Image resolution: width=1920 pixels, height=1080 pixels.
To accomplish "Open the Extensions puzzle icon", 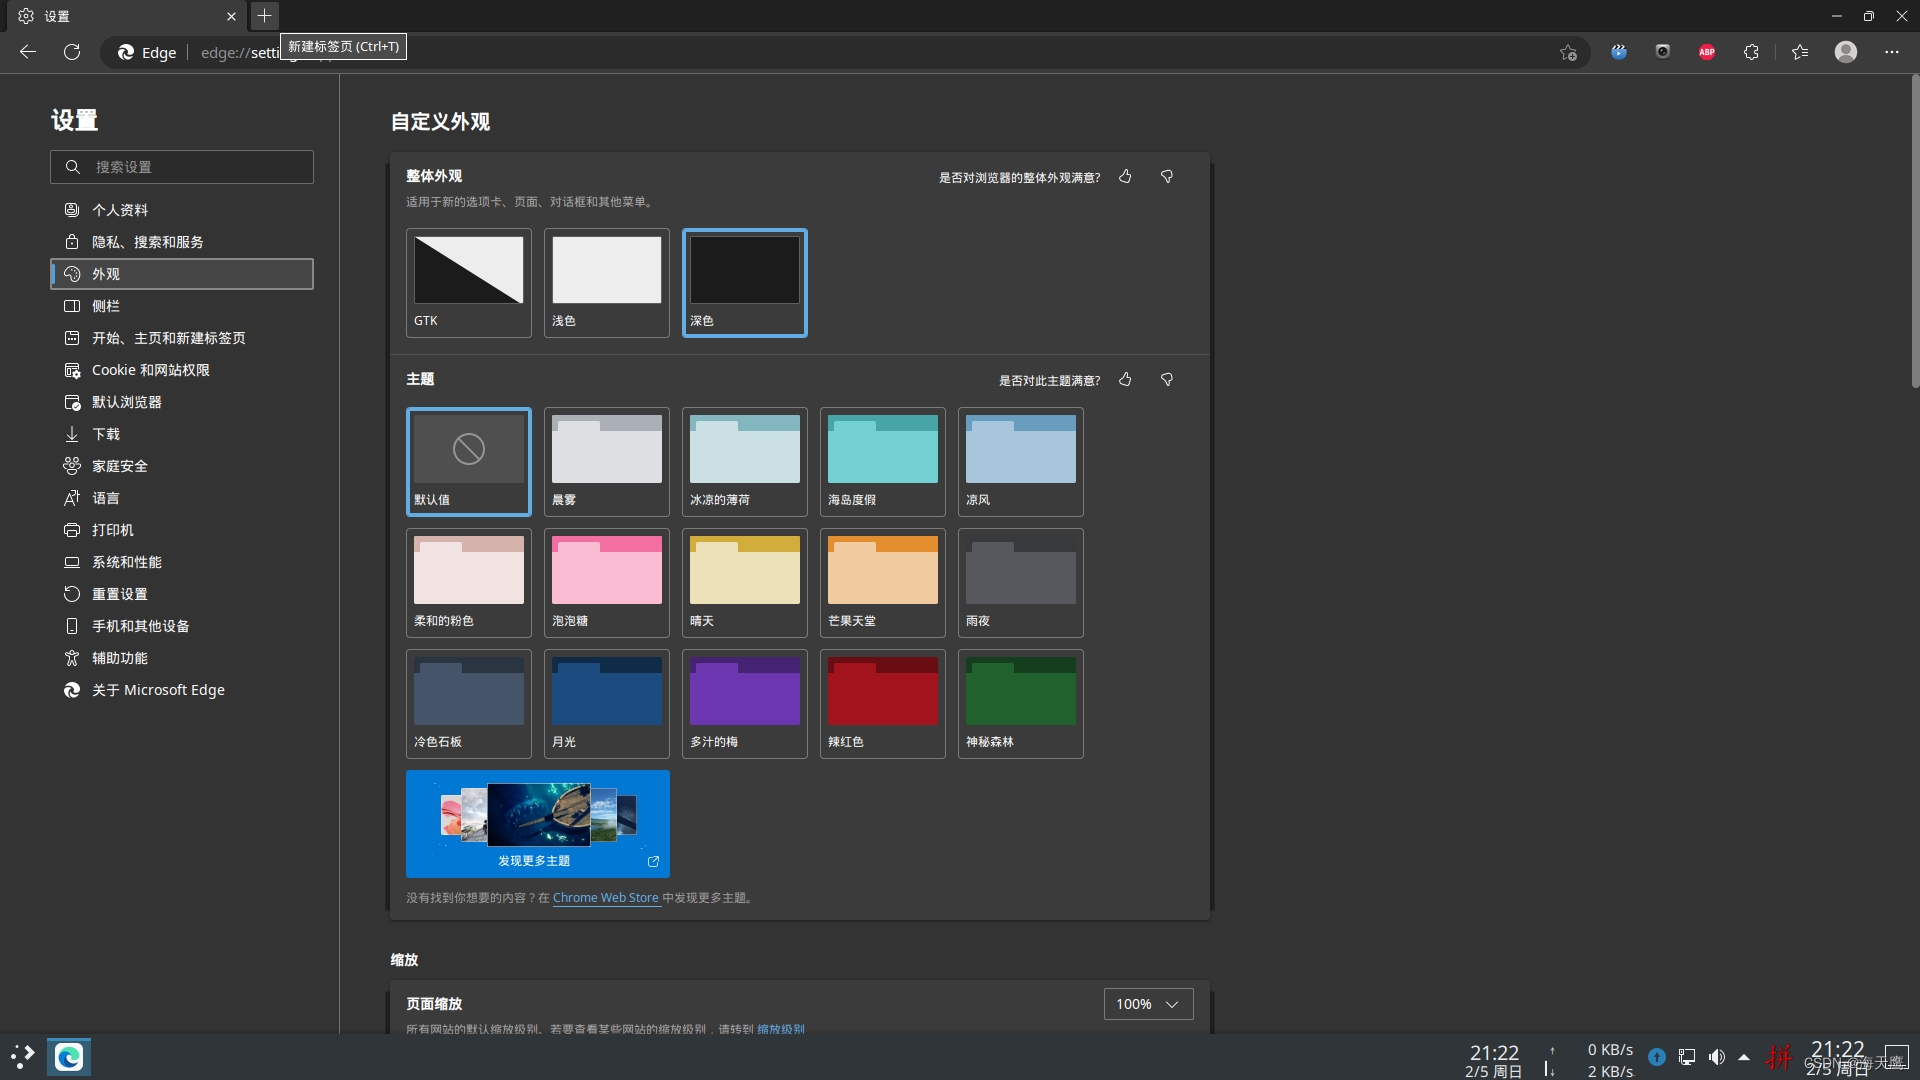I will click(1751, 52).
